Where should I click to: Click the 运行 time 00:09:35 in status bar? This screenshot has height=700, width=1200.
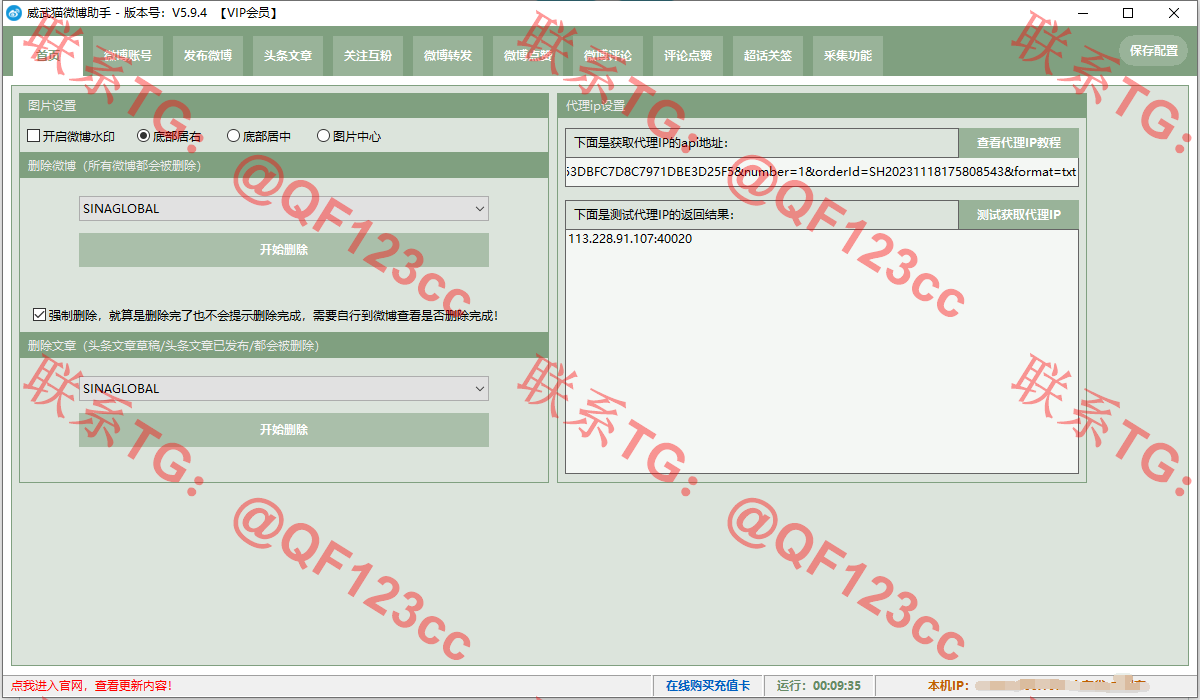[x=819, y=685]
